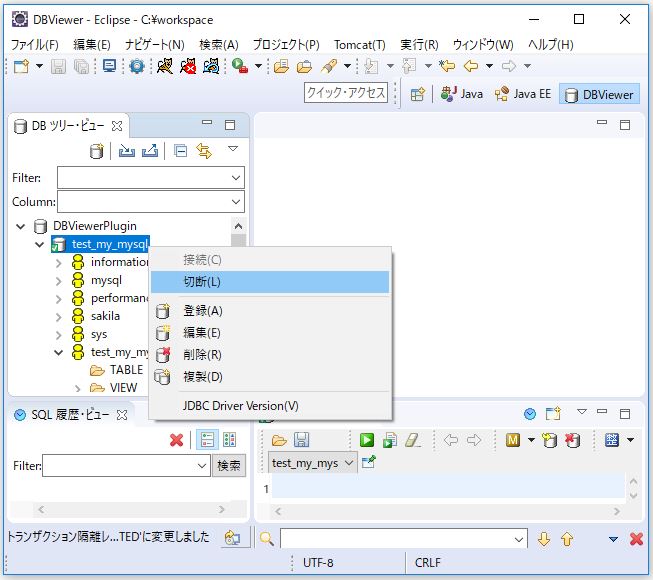Click the save icon in SQL editor toolbar
The width and height of the screenshot is (653, 580).
coord(302,440)
